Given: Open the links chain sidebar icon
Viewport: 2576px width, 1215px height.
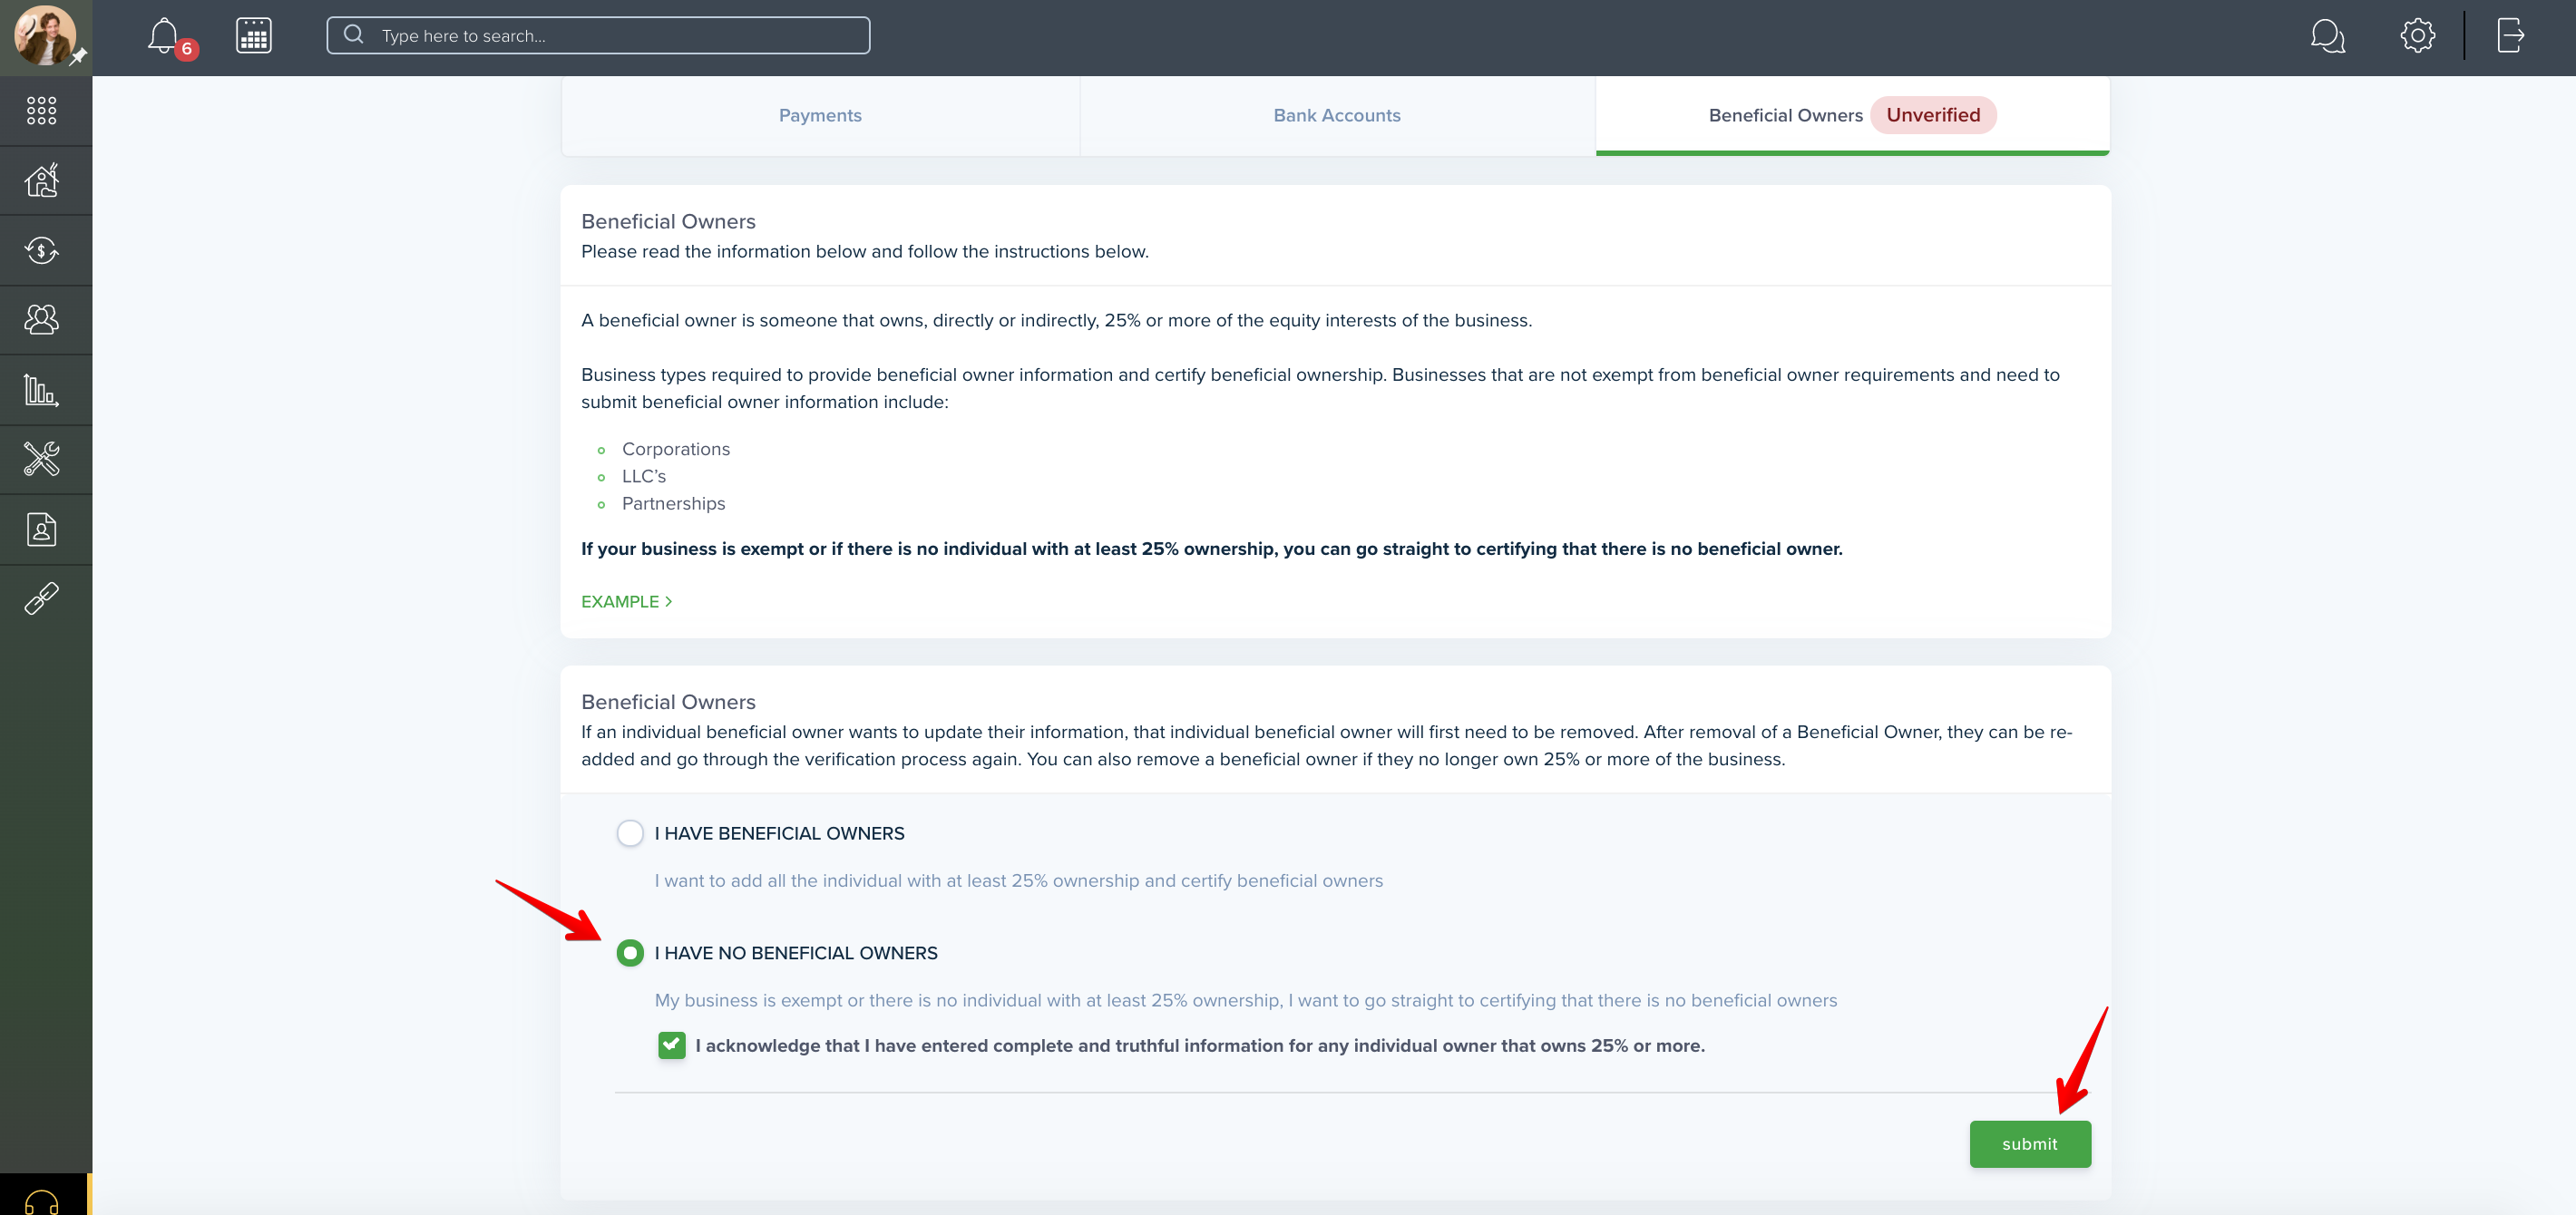Looking at the screenshot, I should pyautogui.click(x=42, y=598).
